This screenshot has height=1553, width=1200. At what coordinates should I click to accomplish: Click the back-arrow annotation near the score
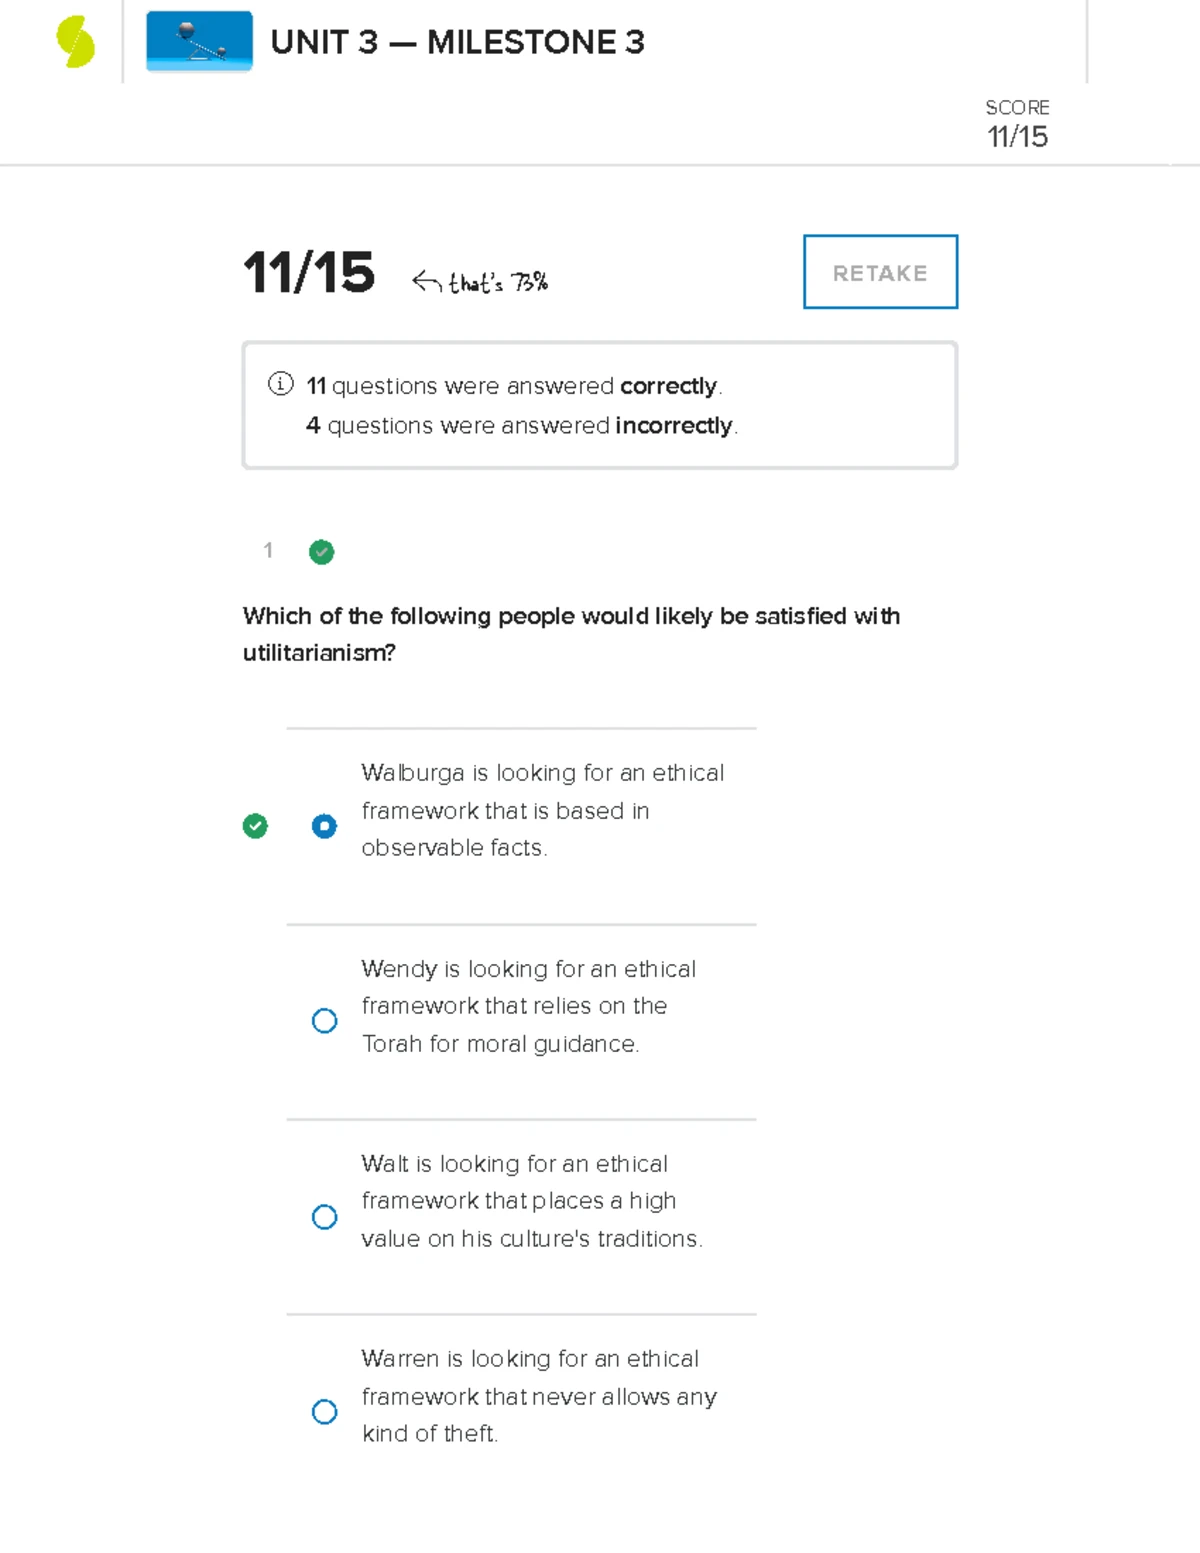427,280
